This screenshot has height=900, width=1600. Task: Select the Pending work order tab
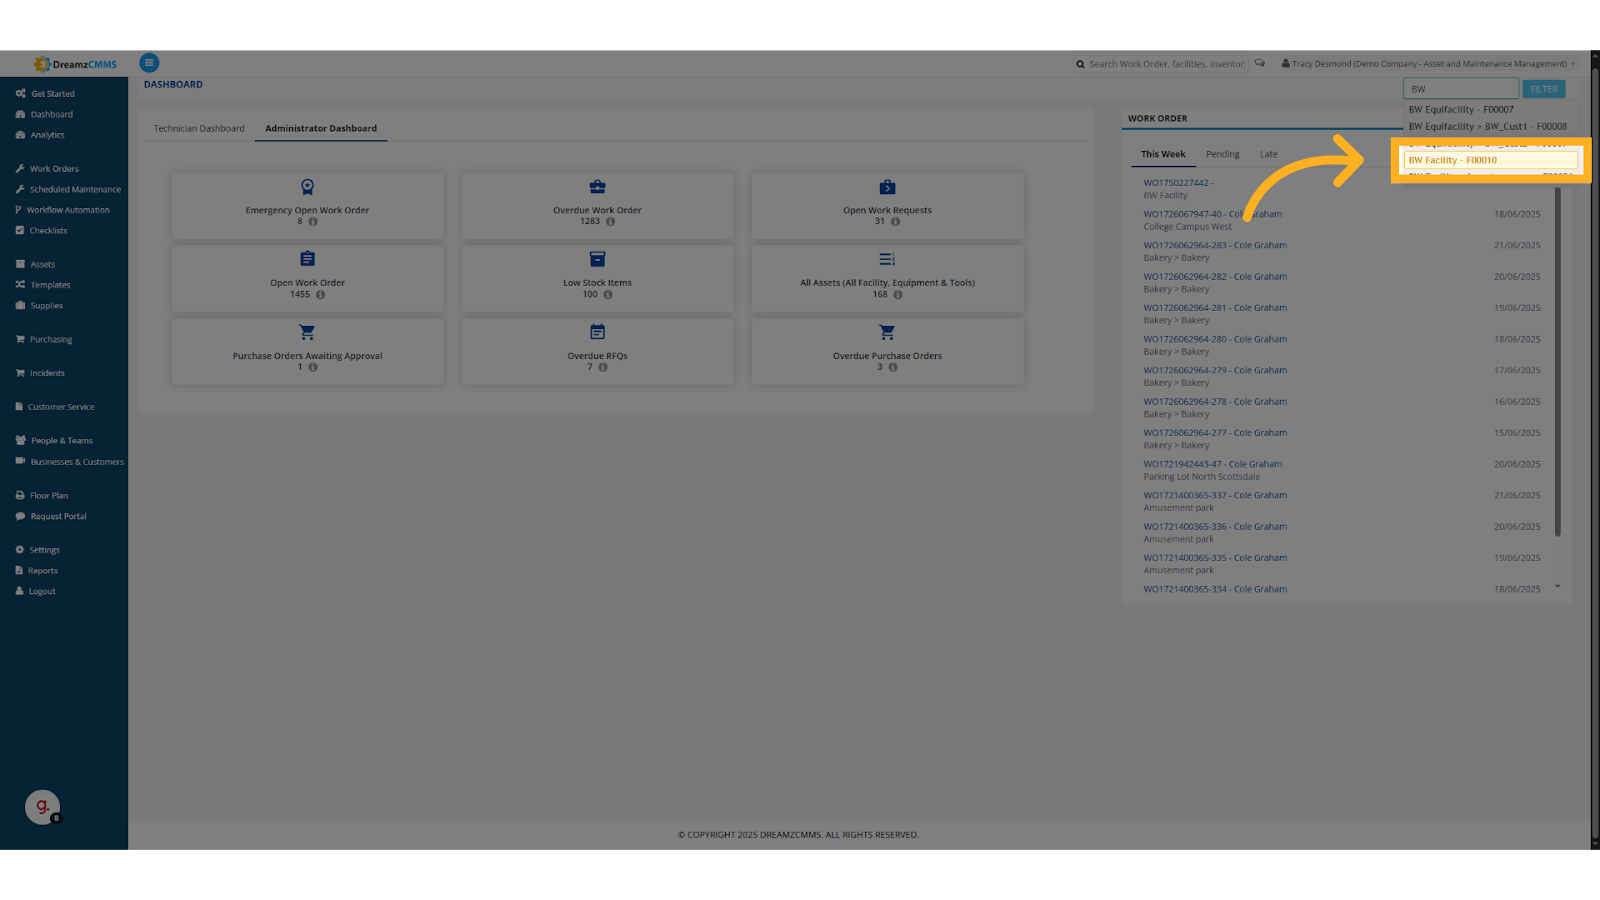[1222, 154]
